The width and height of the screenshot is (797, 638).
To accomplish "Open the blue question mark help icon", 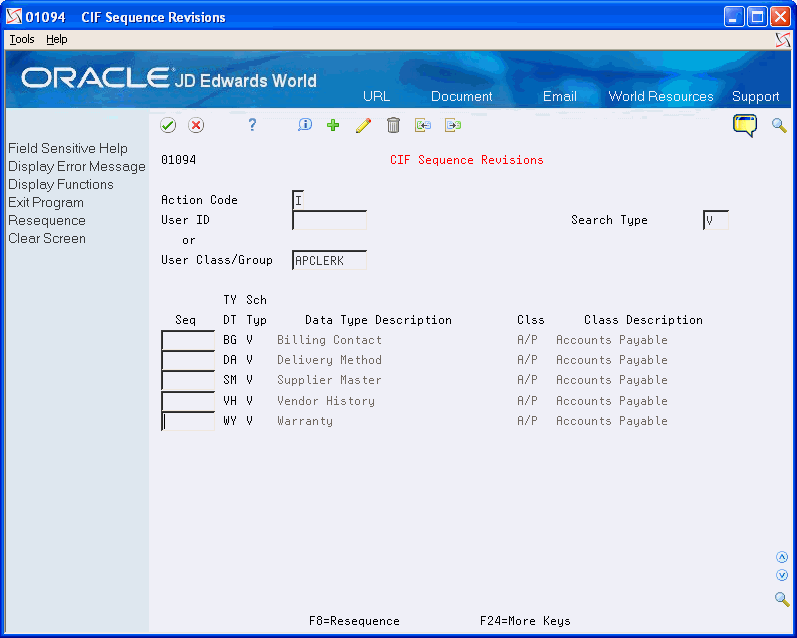I will pyautogui.click(x=252, y=125).
